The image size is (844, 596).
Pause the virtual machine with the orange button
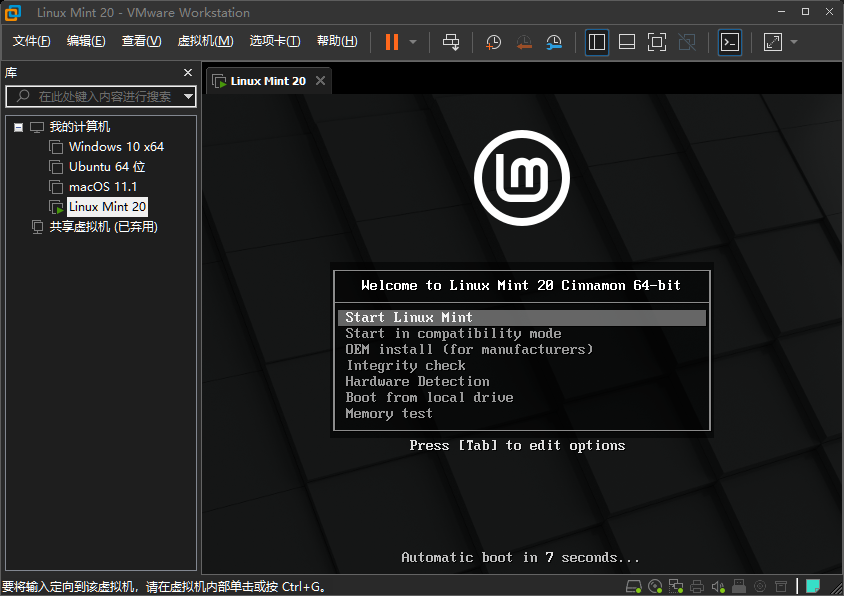392,42
